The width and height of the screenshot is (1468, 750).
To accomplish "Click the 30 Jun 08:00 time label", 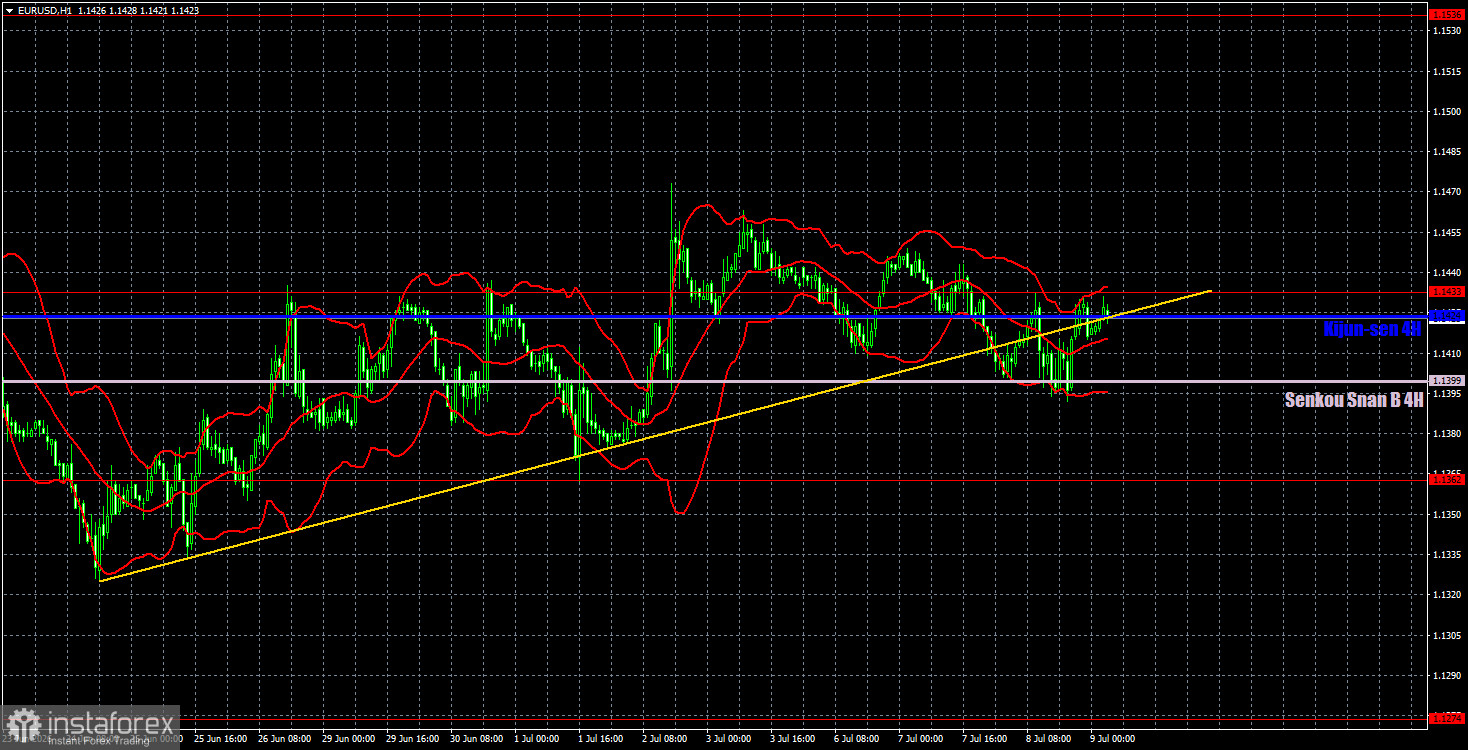I will pyautogui.click(x=477, y=739).
